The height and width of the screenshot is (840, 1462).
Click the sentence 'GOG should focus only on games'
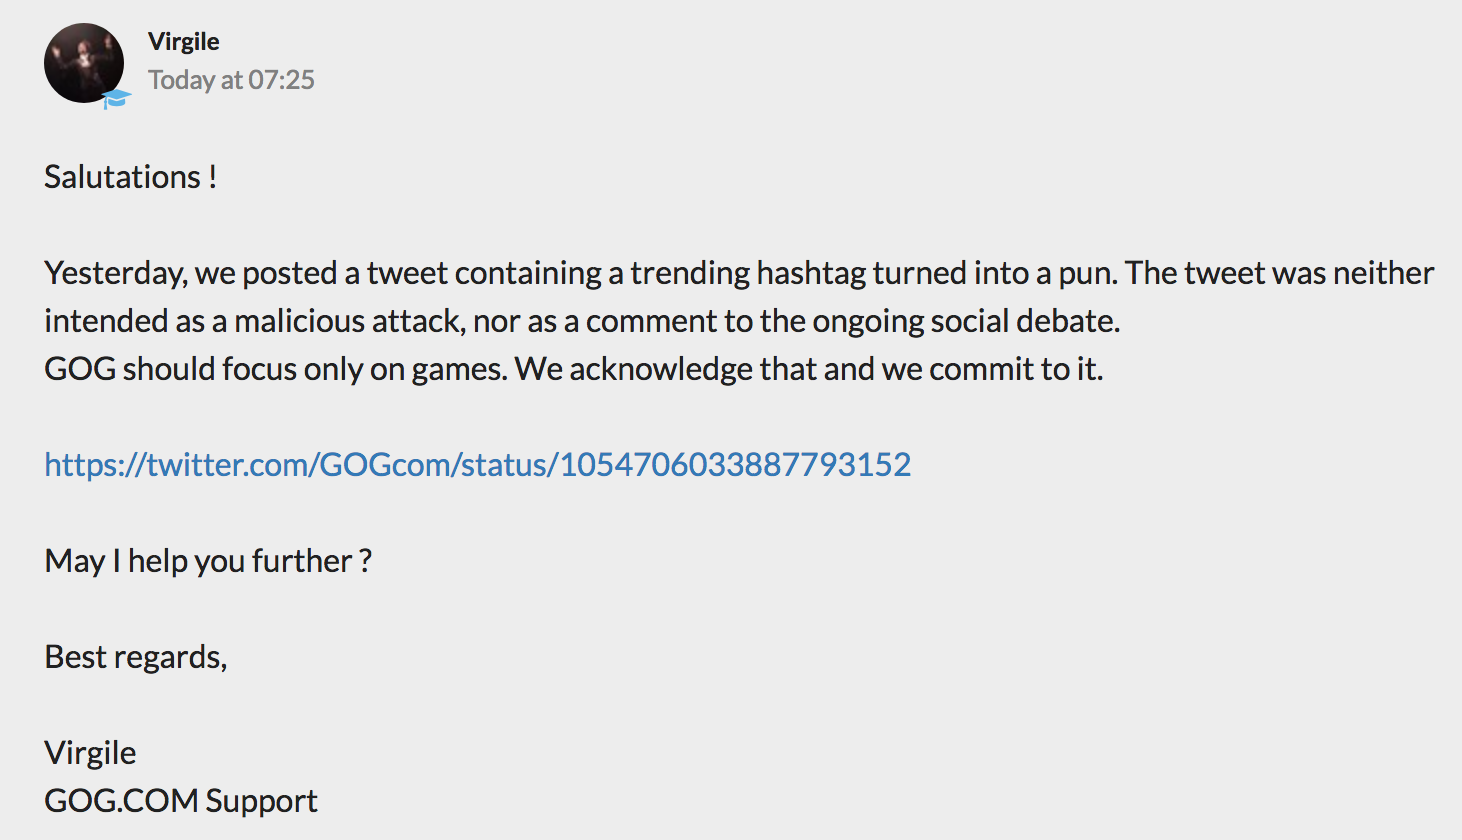(x=277, y=369)
